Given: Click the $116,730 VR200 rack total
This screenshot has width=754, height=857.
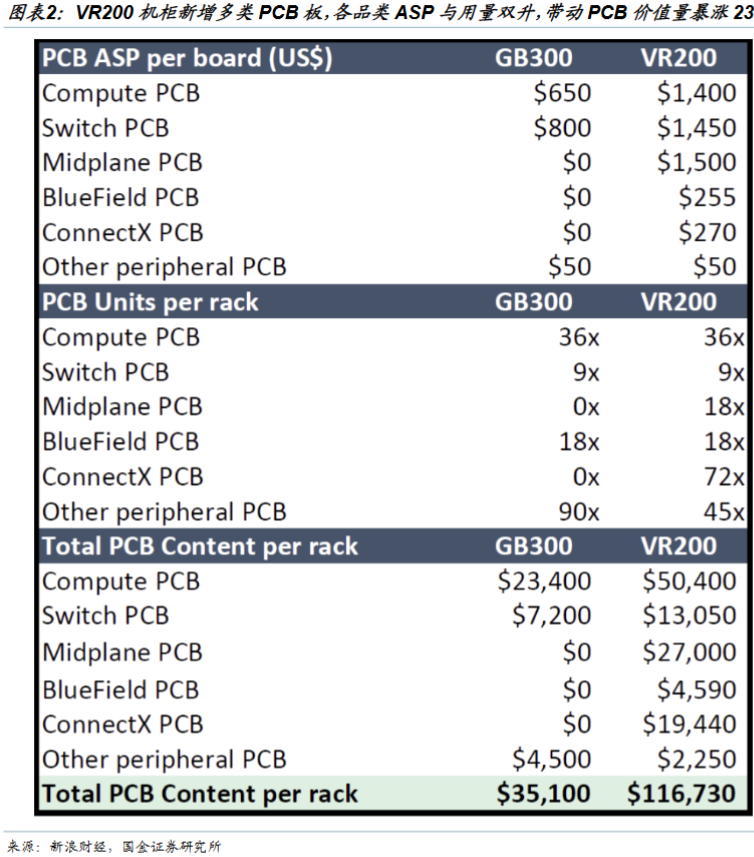Looking at the screenshot, I should (682, 794).
